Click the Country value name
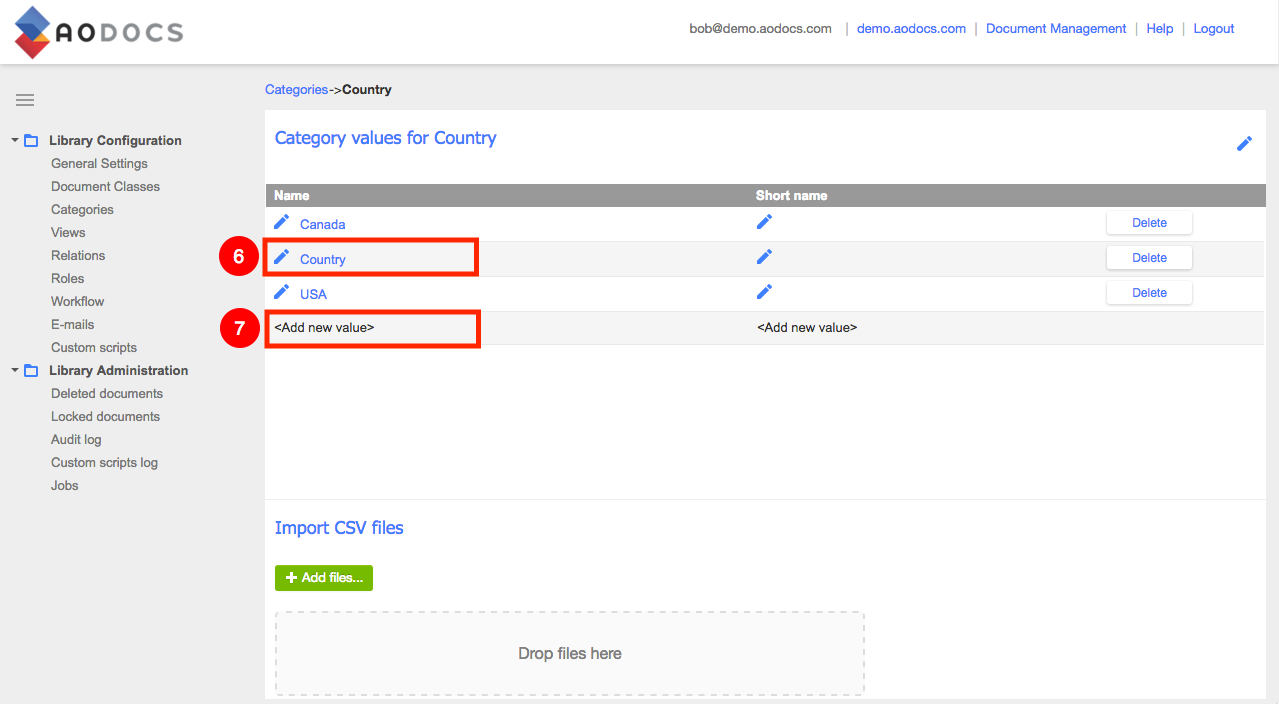The width and height of the screenshot is (1279, 704). tap(322, 260)
